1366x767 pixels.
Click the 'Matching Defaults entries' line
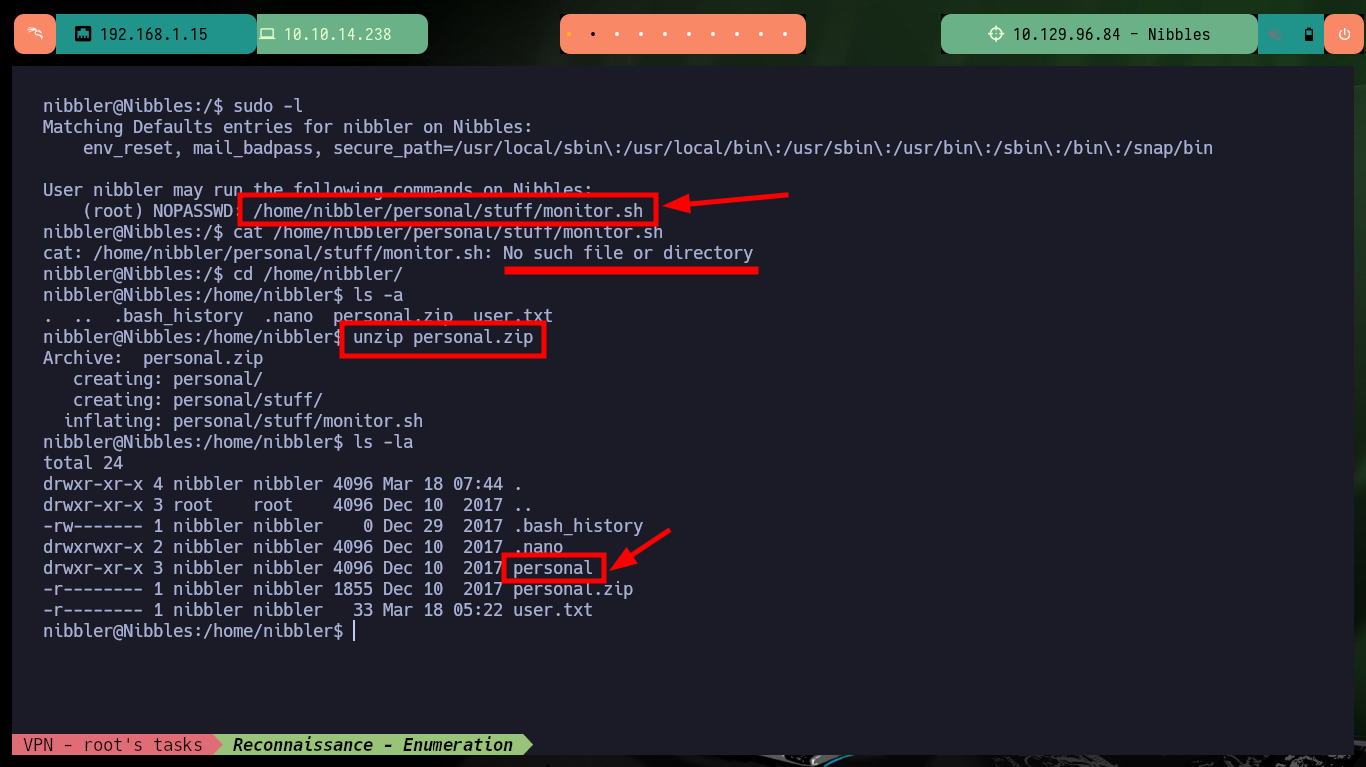pyautogui.click(x=288, y=127)
